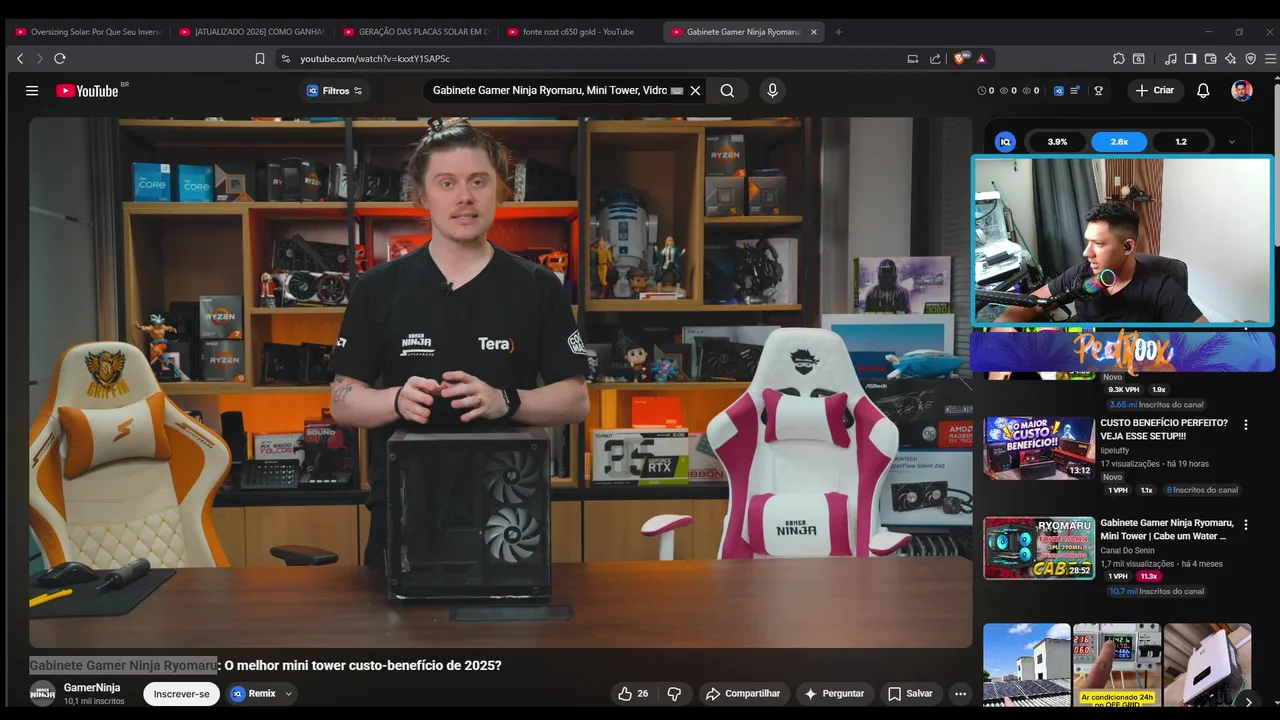Click the vidIQ trophy icon in header
Viewport: 1280px width, 720px height.
click(x=1098, y=91)
